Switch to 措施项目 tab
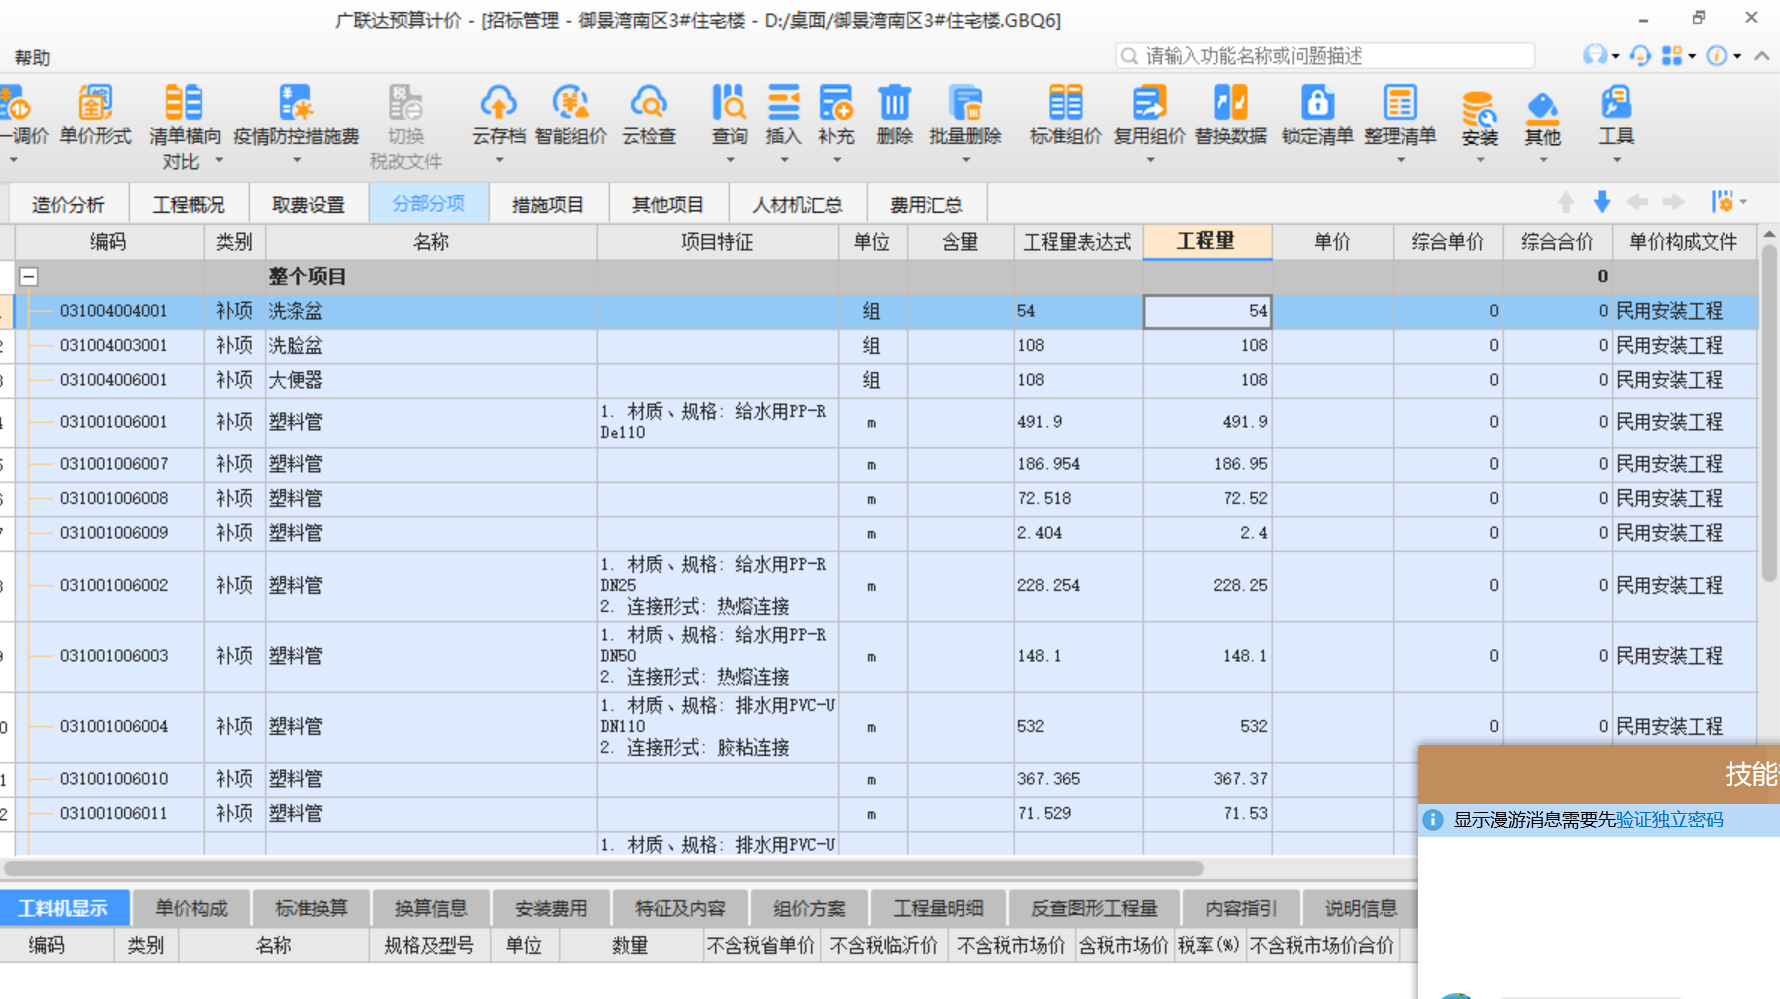The width and height of the screenshot is (1780, 999). pyautogui.click(x=548, y=205)
